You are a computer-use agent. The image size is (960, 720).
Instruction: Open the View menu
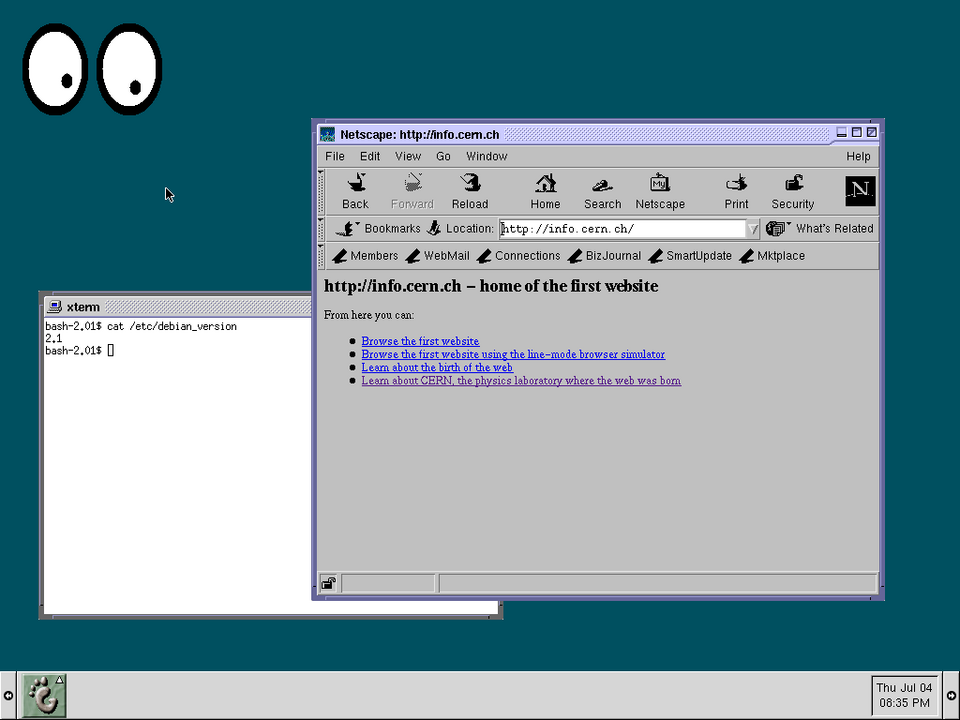click(408, 156)
